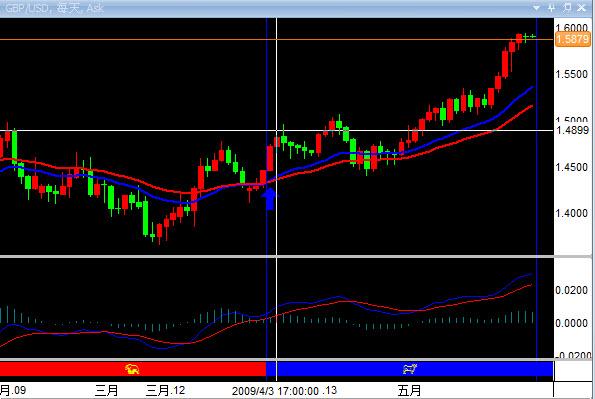Click the 1.5500 price axis label
Viewport: 595px width, 399px height.
[571, 74]
